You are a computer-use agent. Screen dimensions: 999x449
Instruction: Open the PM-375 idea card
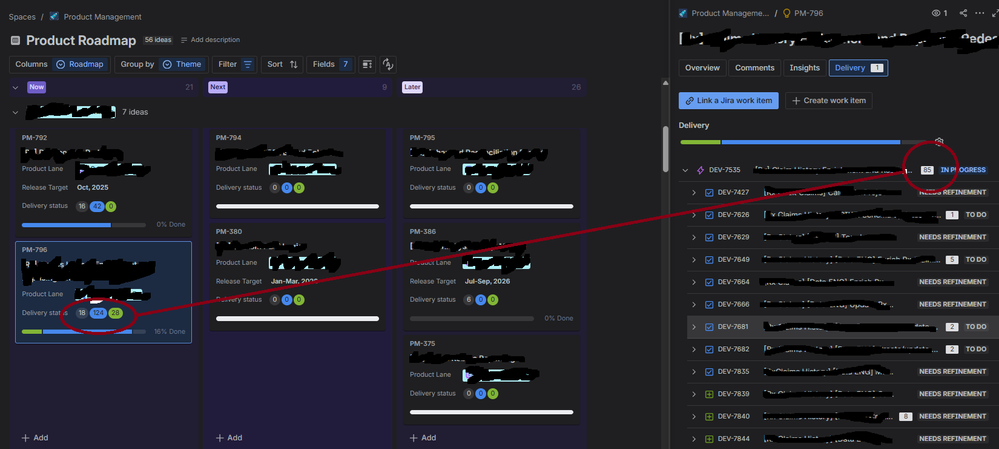click(491, 380)
